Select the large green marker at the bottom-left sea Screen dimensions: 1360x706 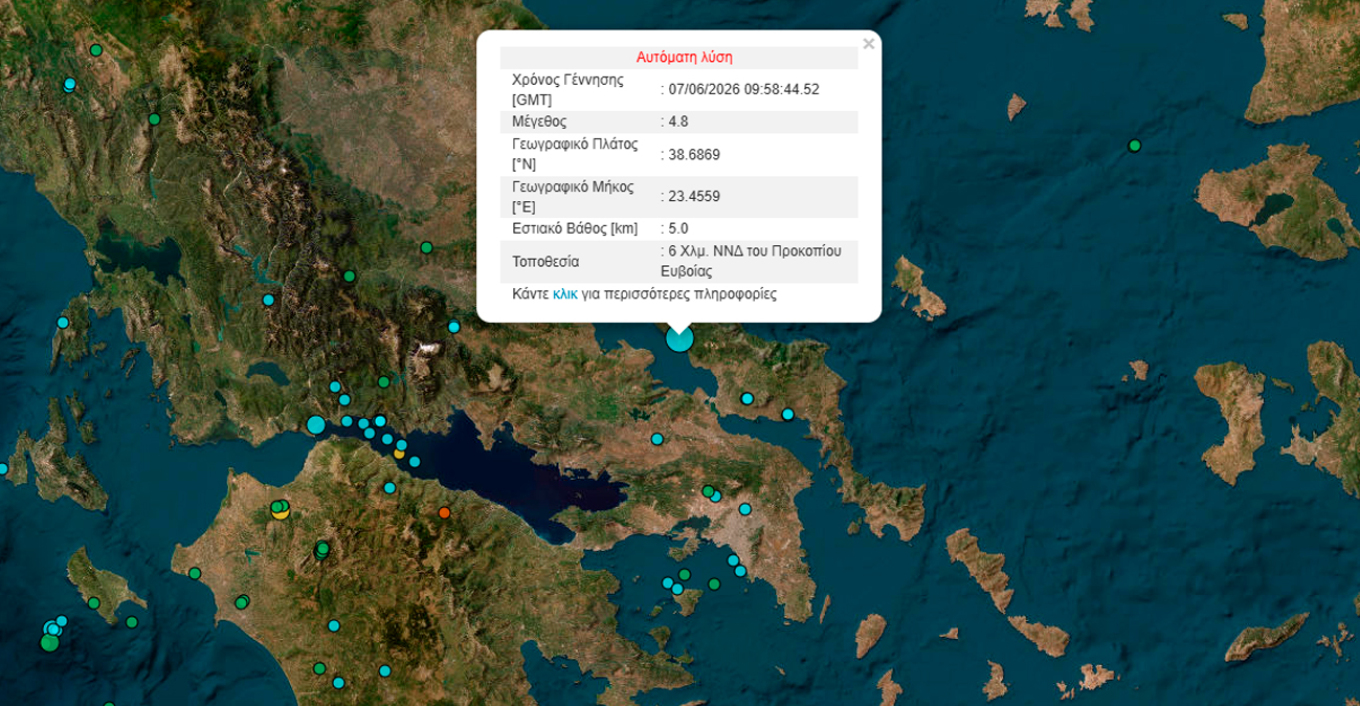(x=49, y=643)
